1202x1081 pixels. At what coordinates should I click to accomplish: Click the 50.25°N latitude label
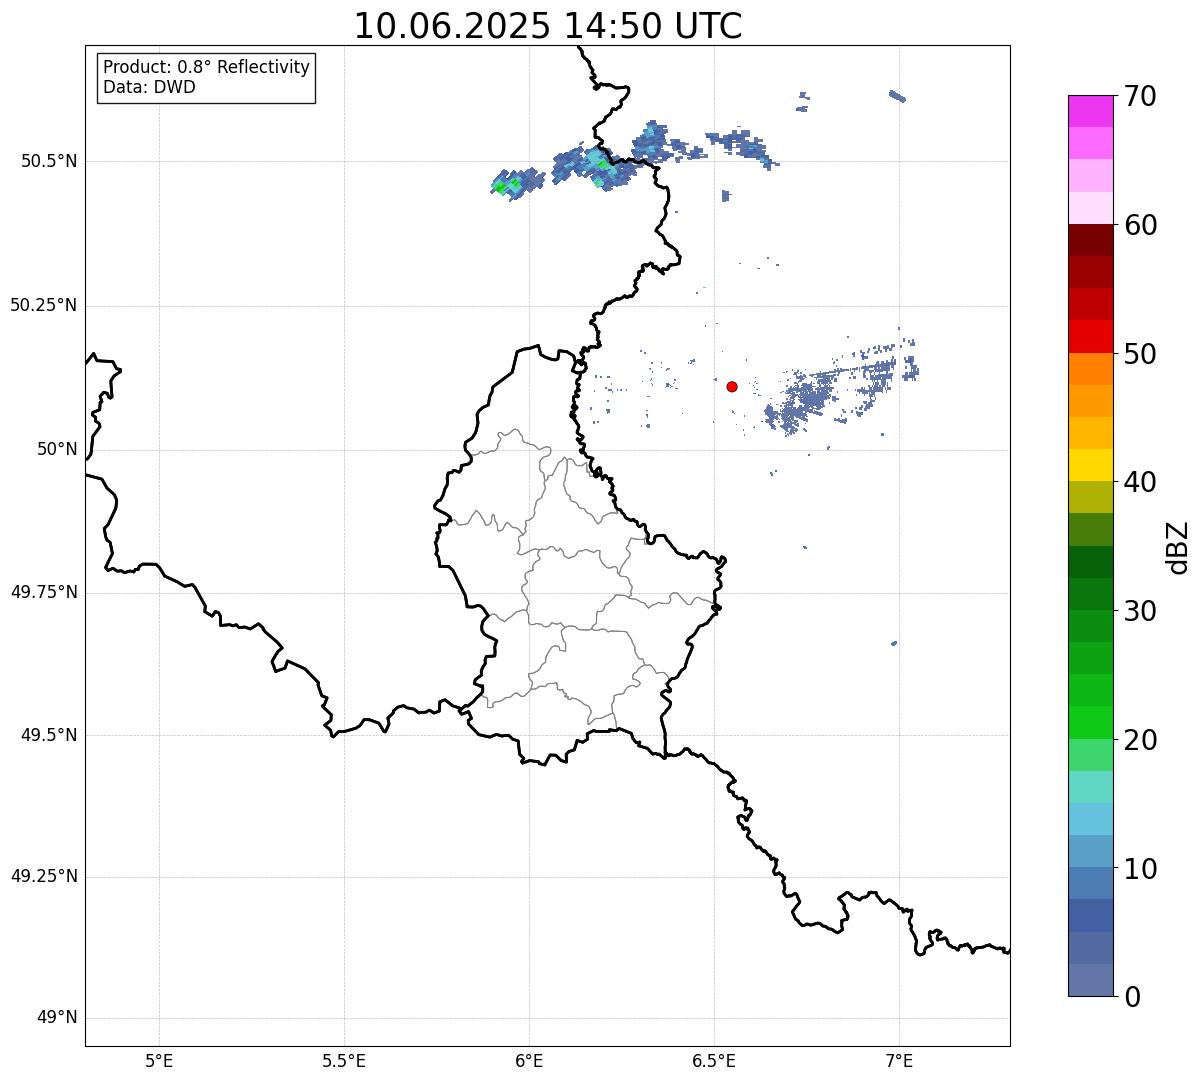click(x=43, y=305)
